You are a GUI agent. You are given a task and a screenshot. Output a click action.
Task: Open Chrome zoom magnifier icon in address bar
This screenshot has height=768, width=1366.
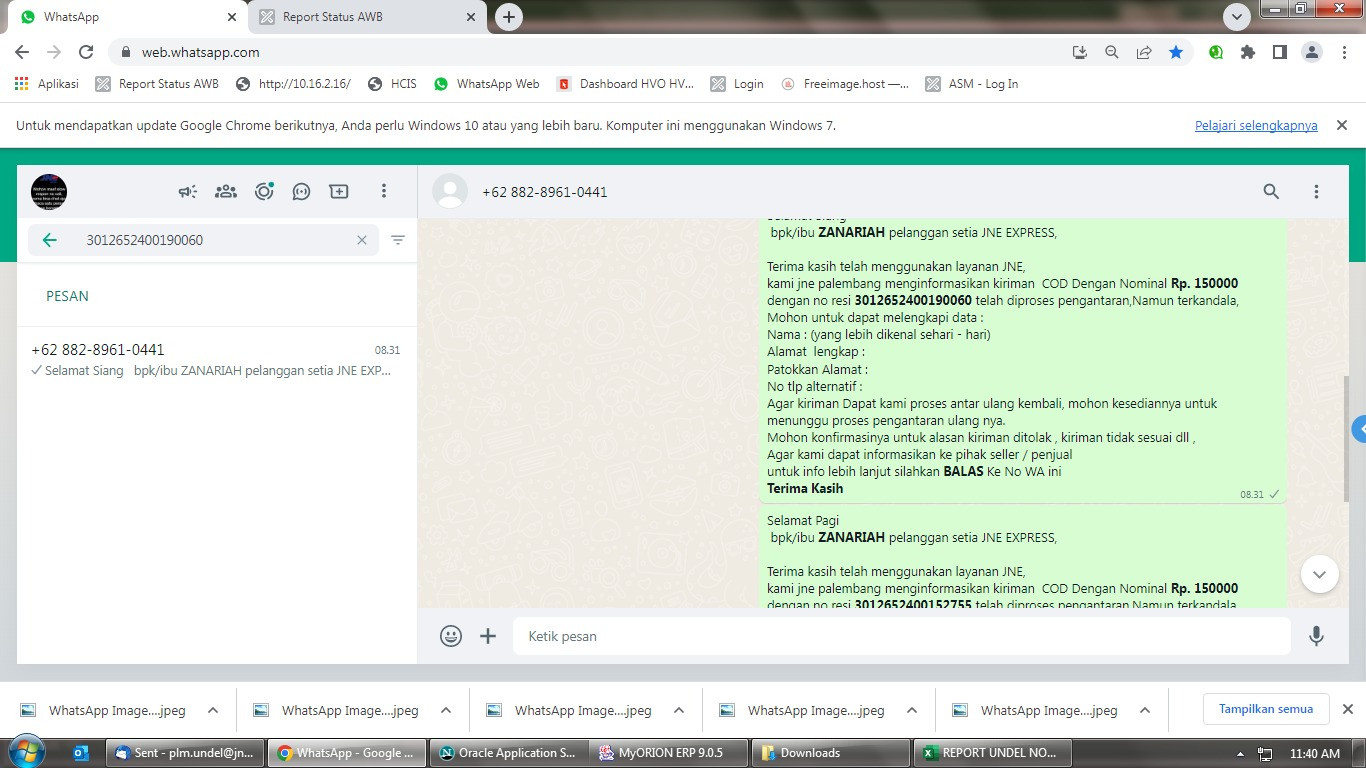pos(1111,52)
